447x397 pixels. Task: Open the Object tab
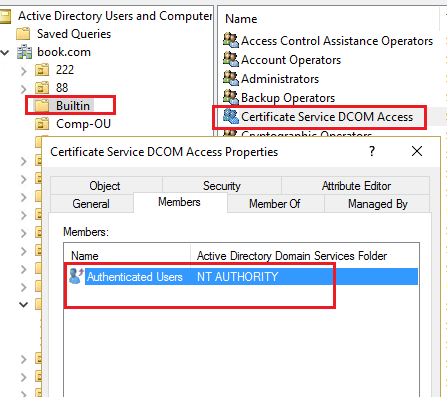point(105,186)
